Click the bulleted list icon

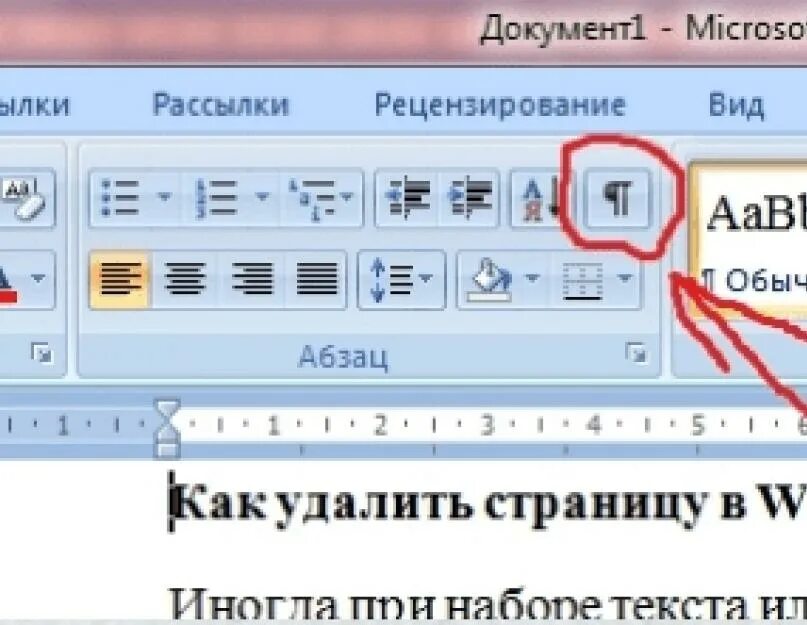(x=120, y=197)
